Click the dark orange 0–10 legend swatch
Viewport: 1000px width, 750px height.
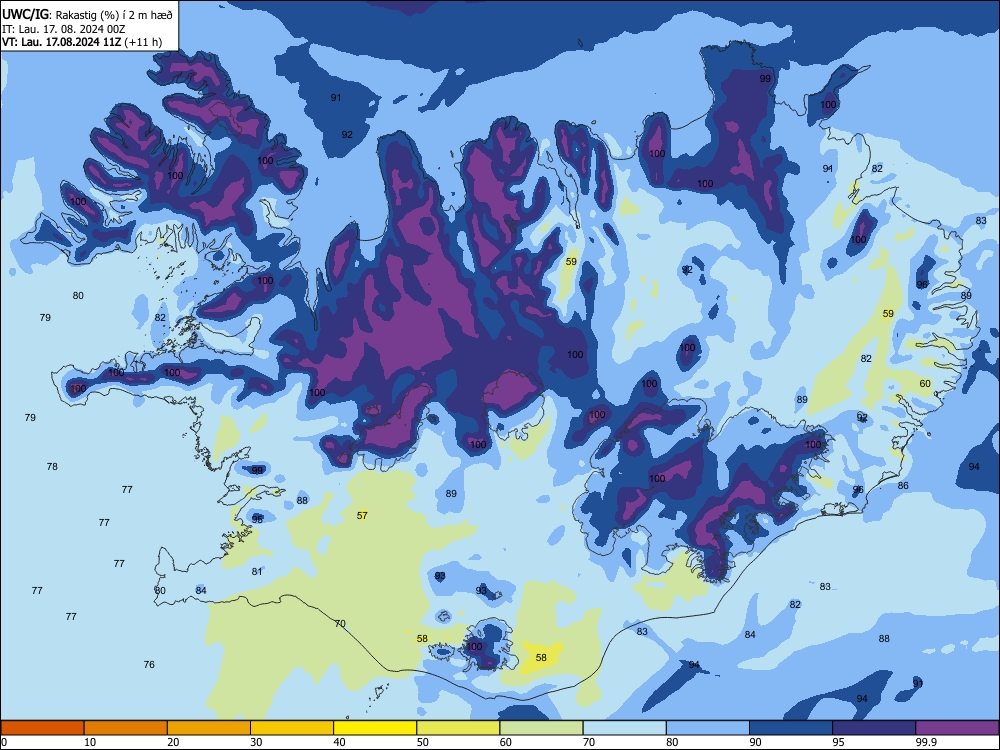coord(42,728)
